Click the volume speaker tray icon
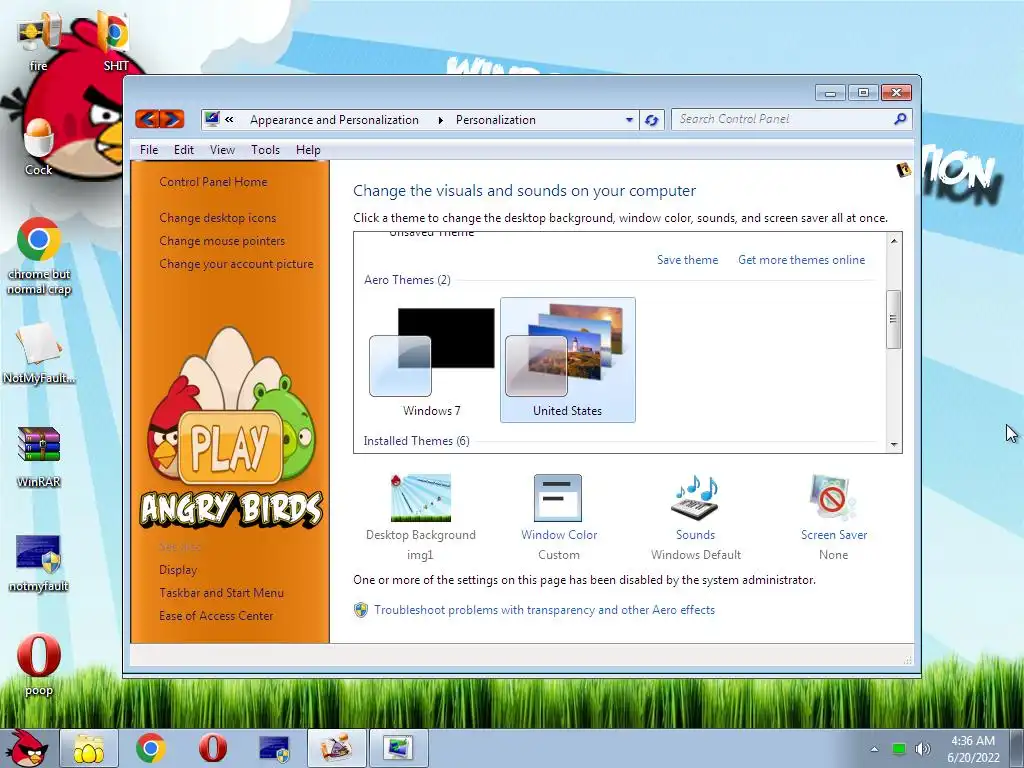 (x=922, y=749)
